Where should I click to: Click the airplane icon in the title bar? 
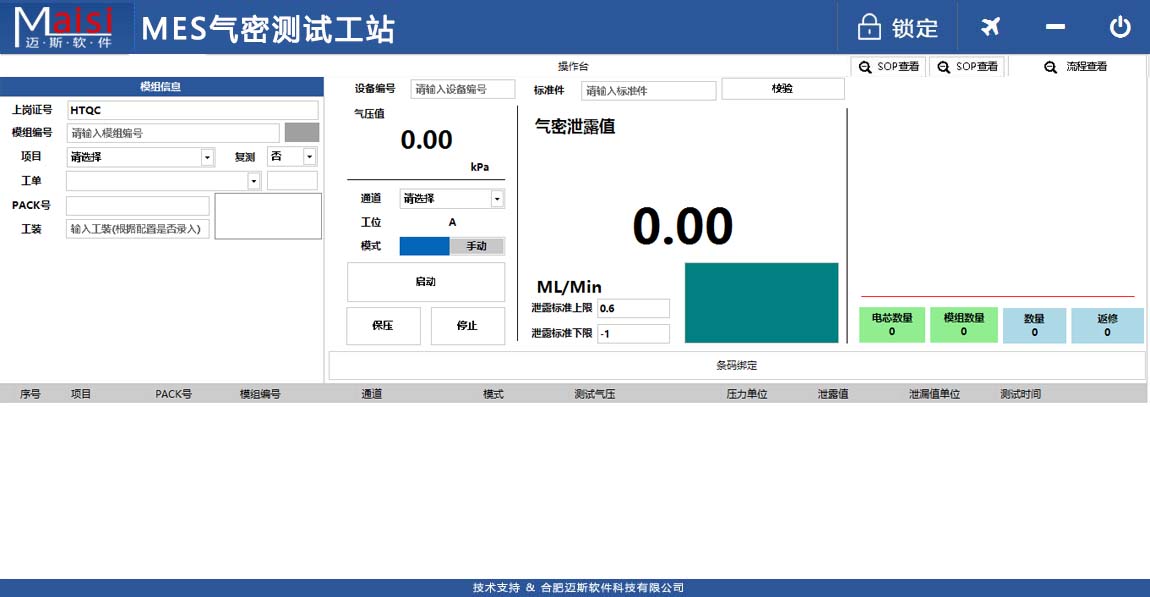(989, 27)
